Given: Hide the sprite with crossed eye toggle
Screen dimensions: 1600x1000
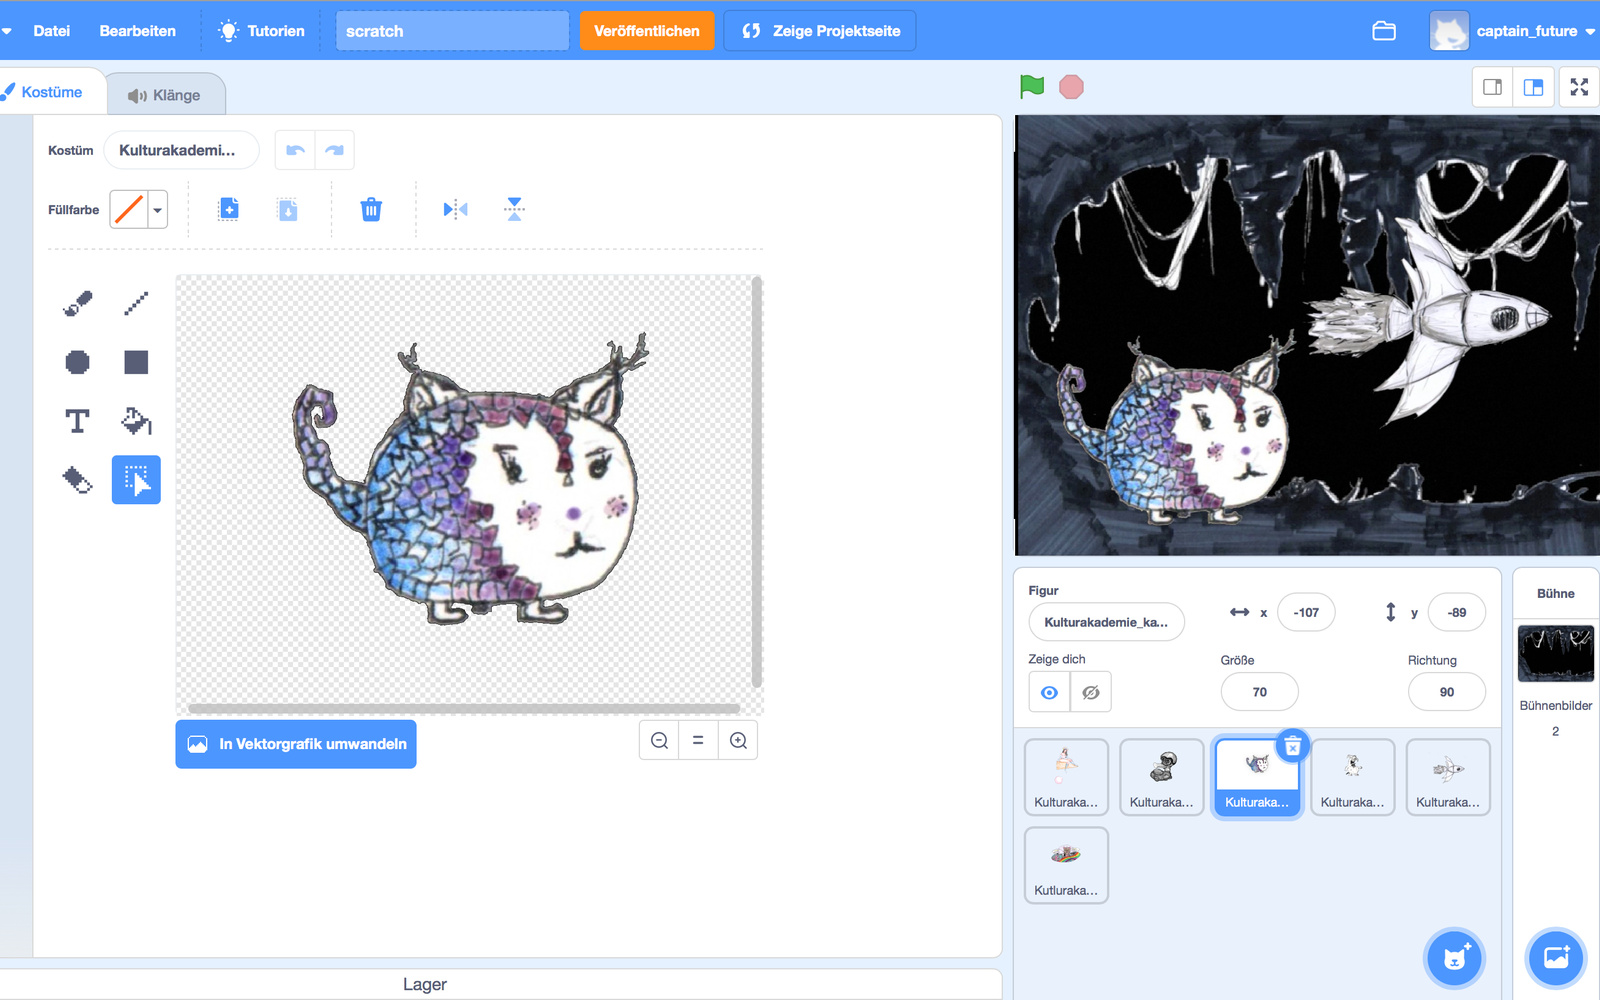Looking at the screenshot, I should 1091,692.
